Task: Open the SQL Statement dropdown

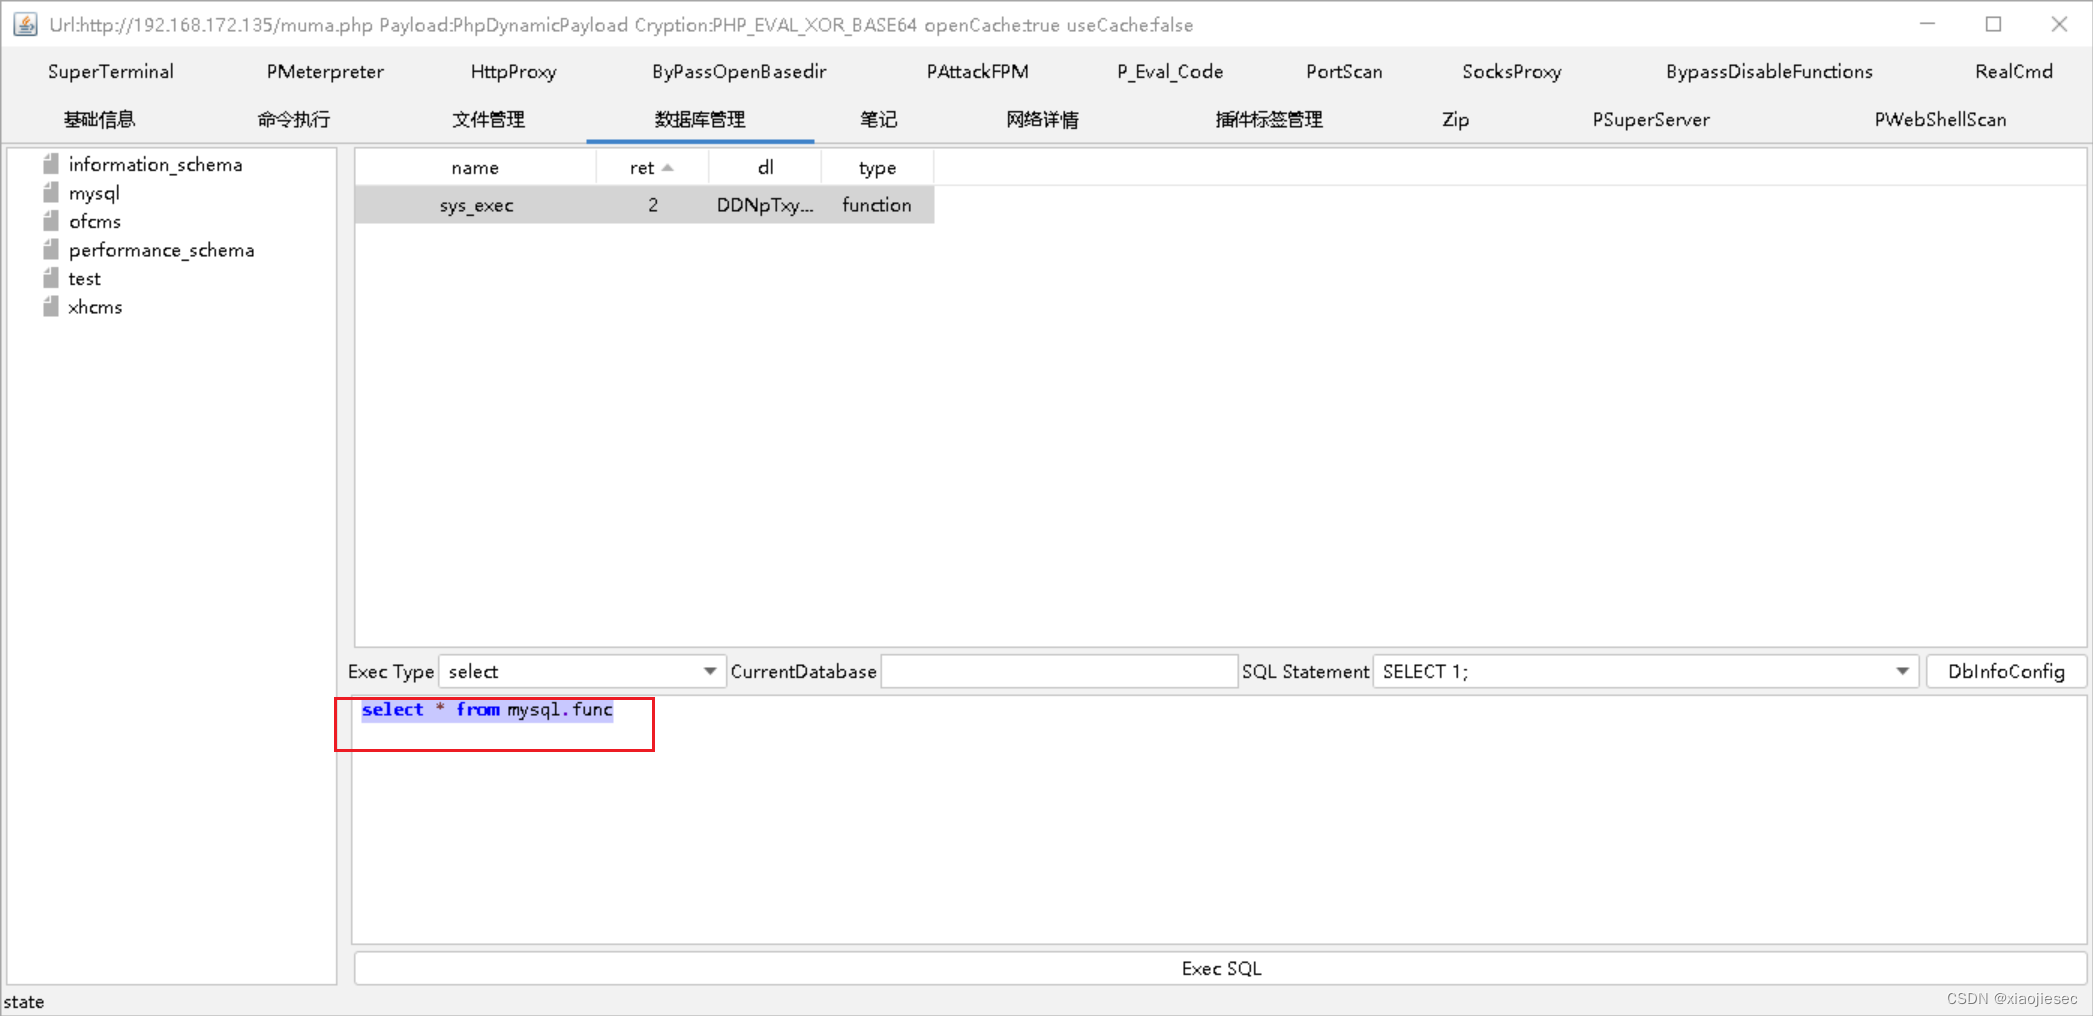Action: tap(1900, 671)
